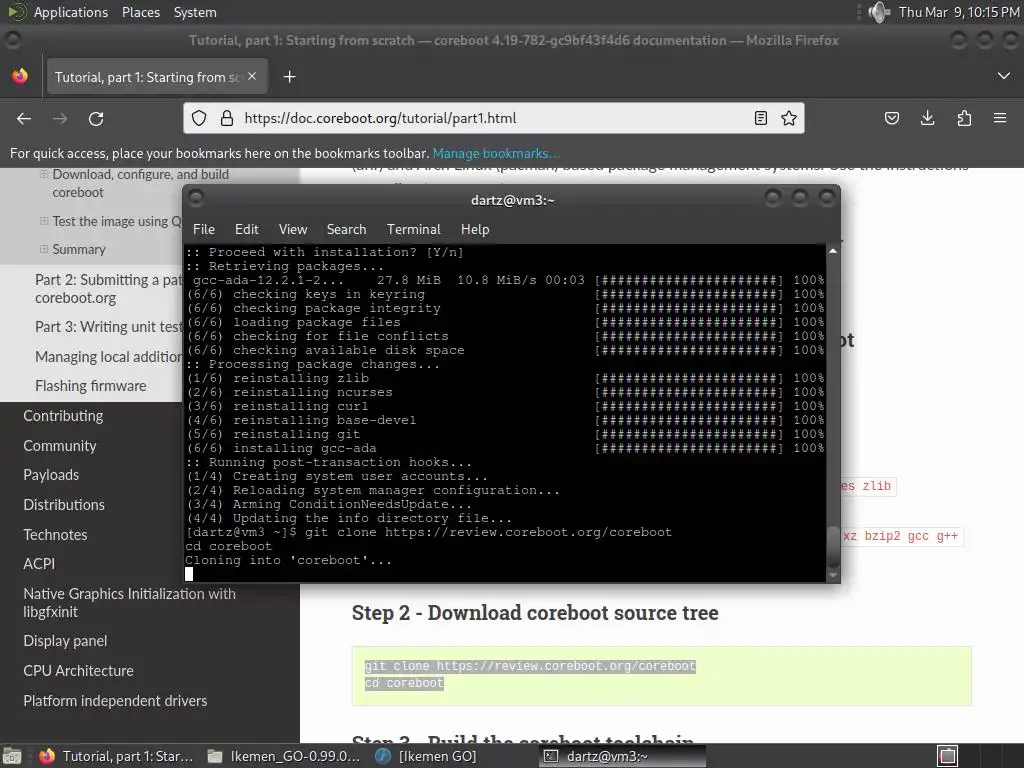
Task: Open the terminal Help menu
Action: click(475, 229)
